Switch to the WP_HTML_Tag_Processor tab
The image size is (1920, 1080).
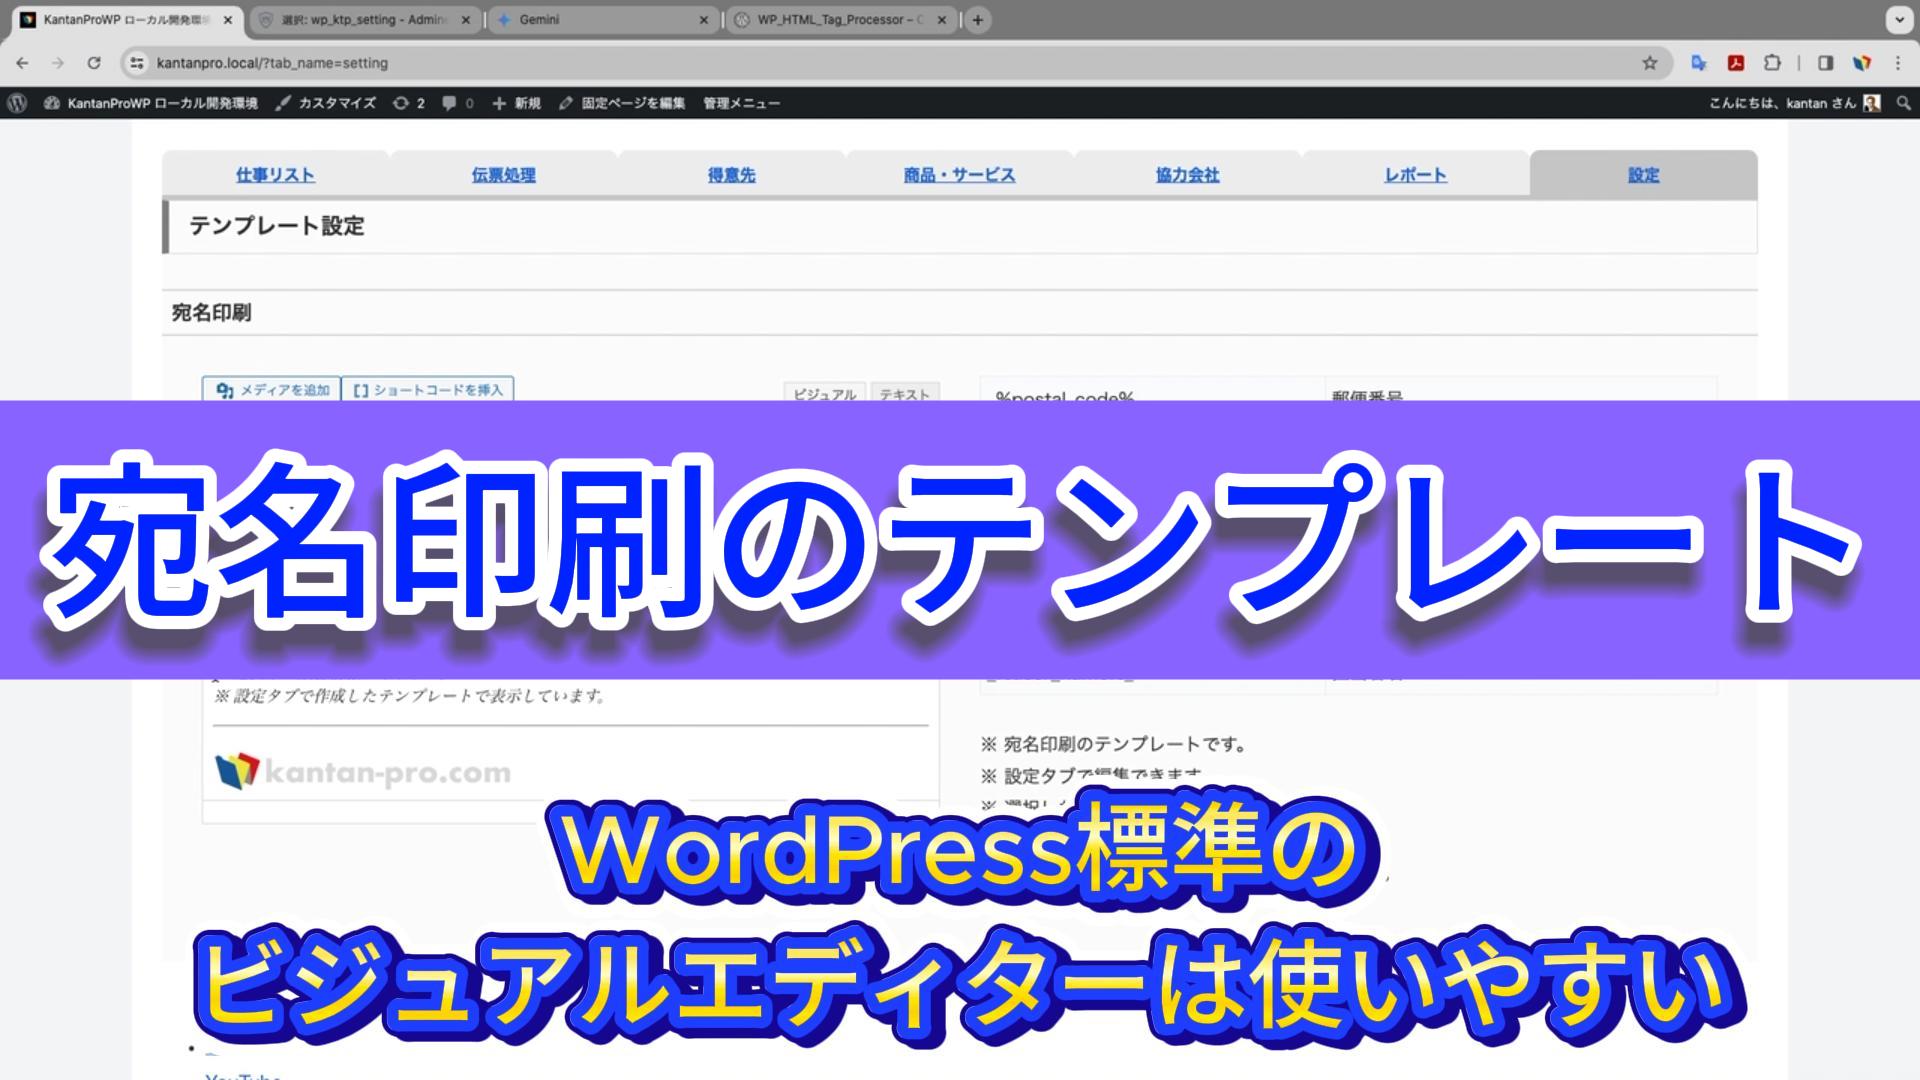point(841,20)
